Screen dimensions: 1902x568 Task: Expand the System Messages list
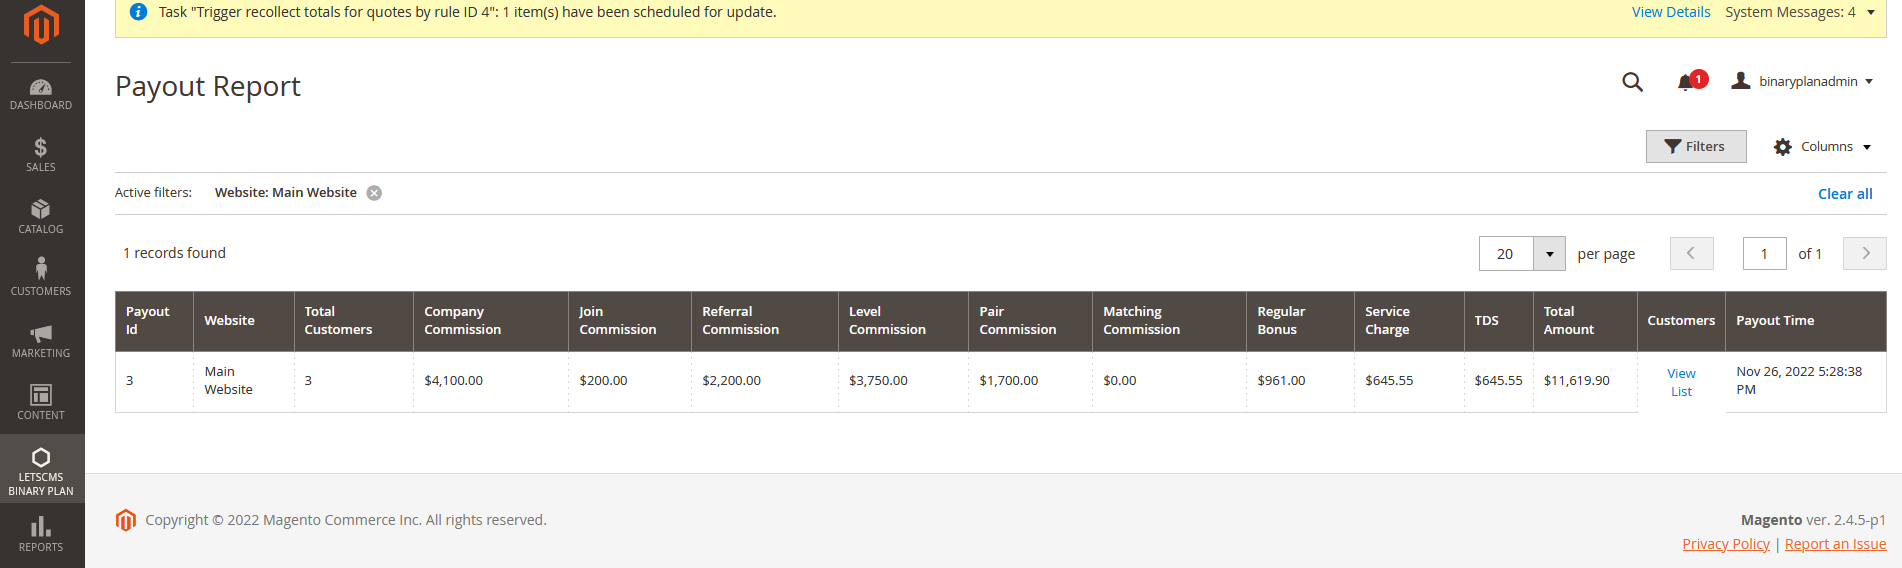1871,12
